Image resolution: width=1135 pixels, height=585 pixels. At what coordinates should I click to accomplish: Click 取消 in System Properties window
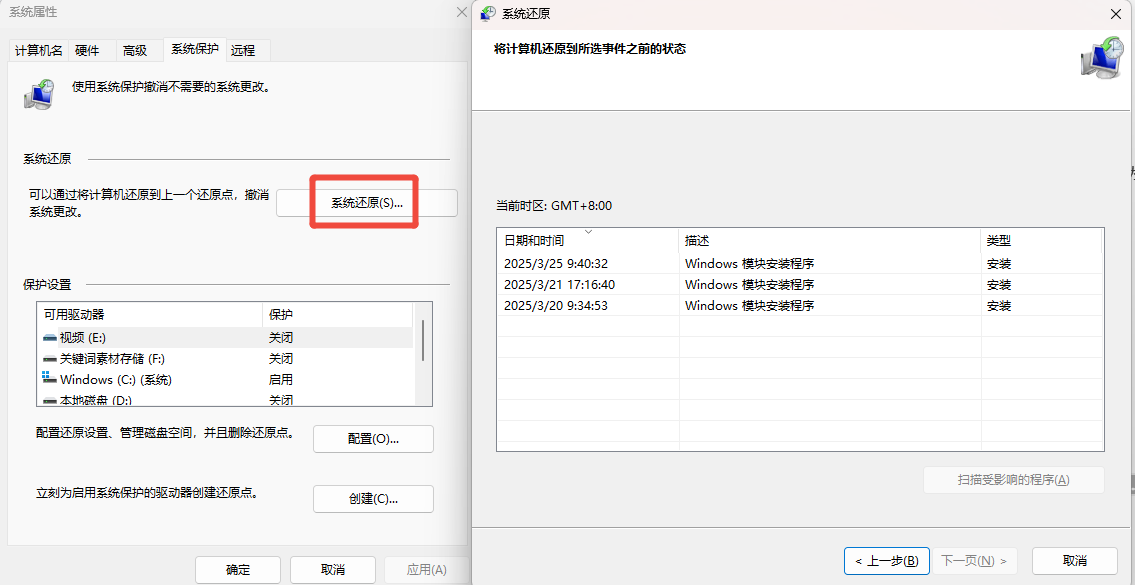(333, 570)
